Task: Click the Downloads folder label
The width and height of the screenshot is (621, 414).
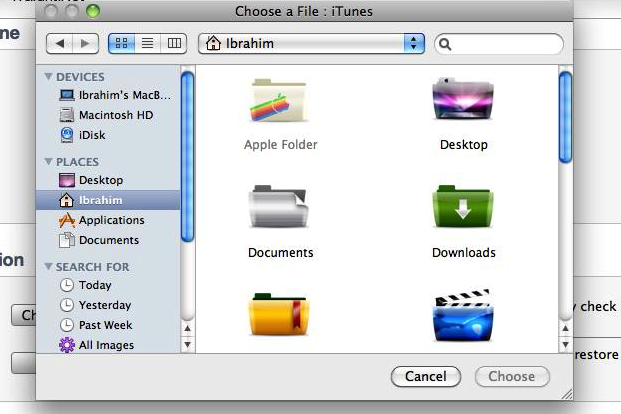Action: [x=464, y=253]
